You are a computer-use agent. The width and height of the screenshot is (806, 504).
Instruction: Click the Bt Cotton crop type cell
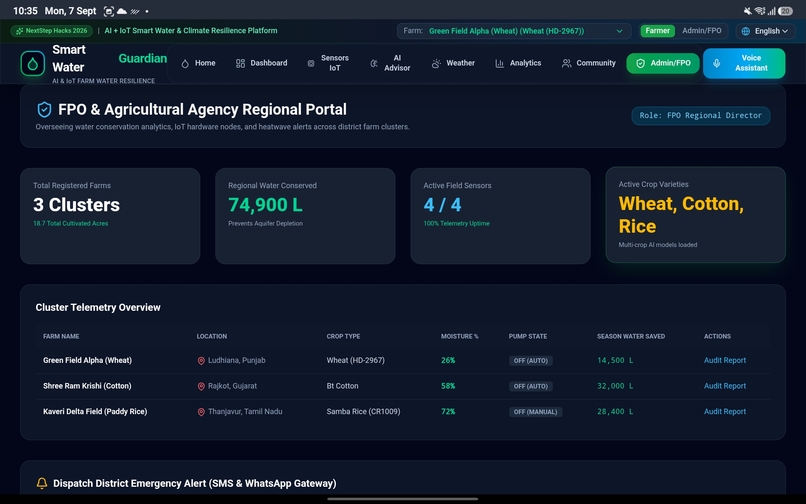click(342, 386)
